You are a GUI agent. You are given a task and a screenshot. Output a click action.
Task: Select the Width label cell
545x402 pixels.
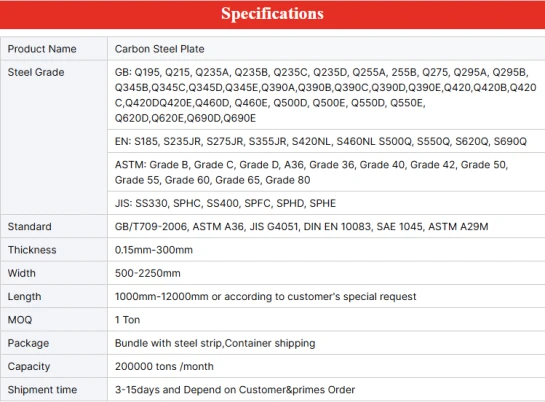click(x=54, y=273)
